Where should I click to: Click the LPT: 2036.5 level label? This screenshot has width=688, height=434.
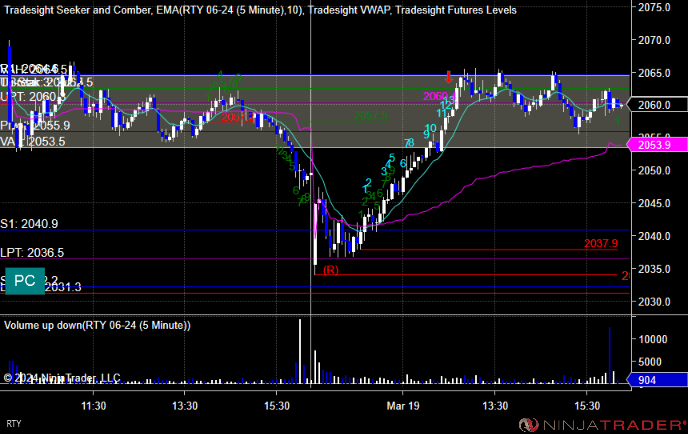point(32,253)
